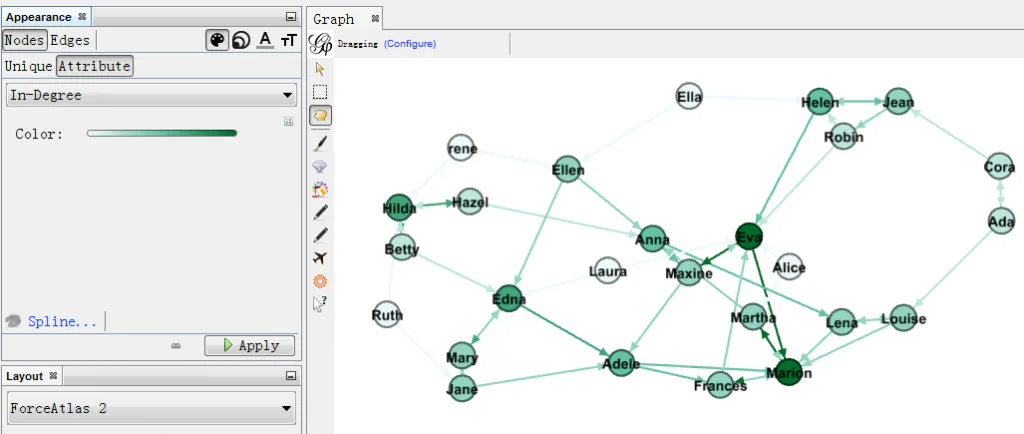Select the paintbrush painter tool
This screenshot has width=1024, height=434.
tap(320, 144)
